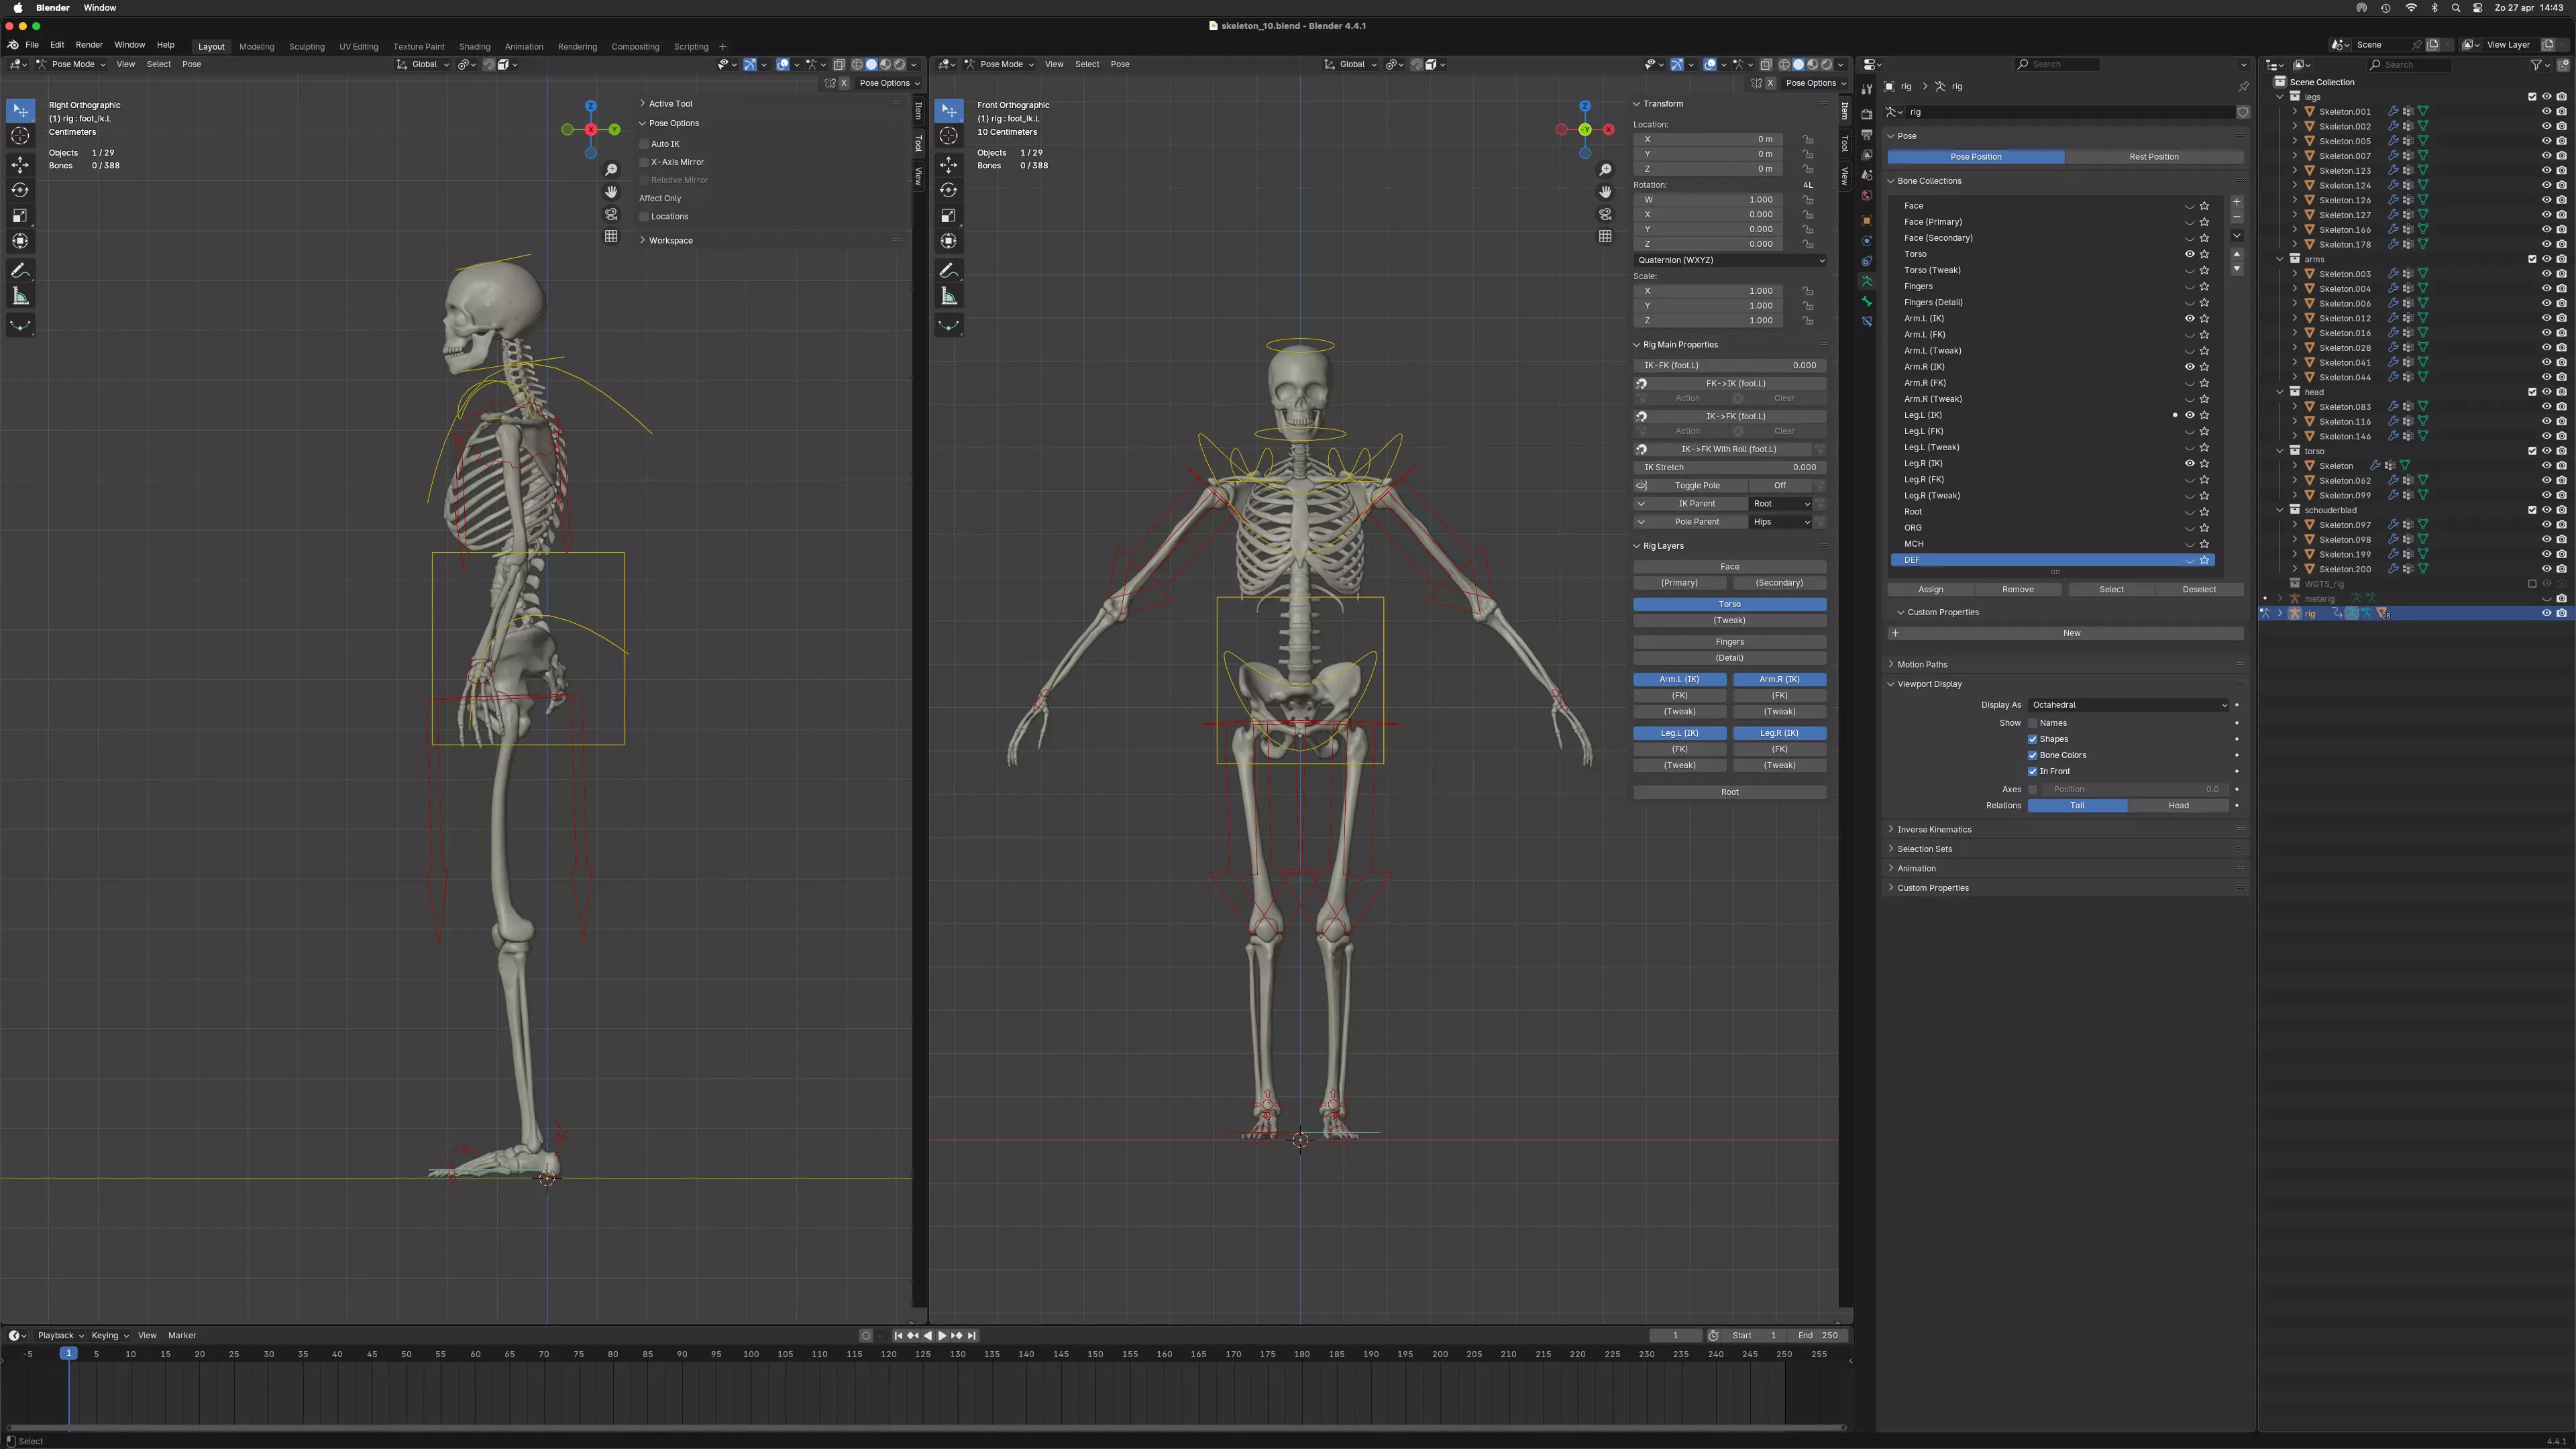
Task: Click the zoom magnifier icon in left viewport
Action: [611, 170]
